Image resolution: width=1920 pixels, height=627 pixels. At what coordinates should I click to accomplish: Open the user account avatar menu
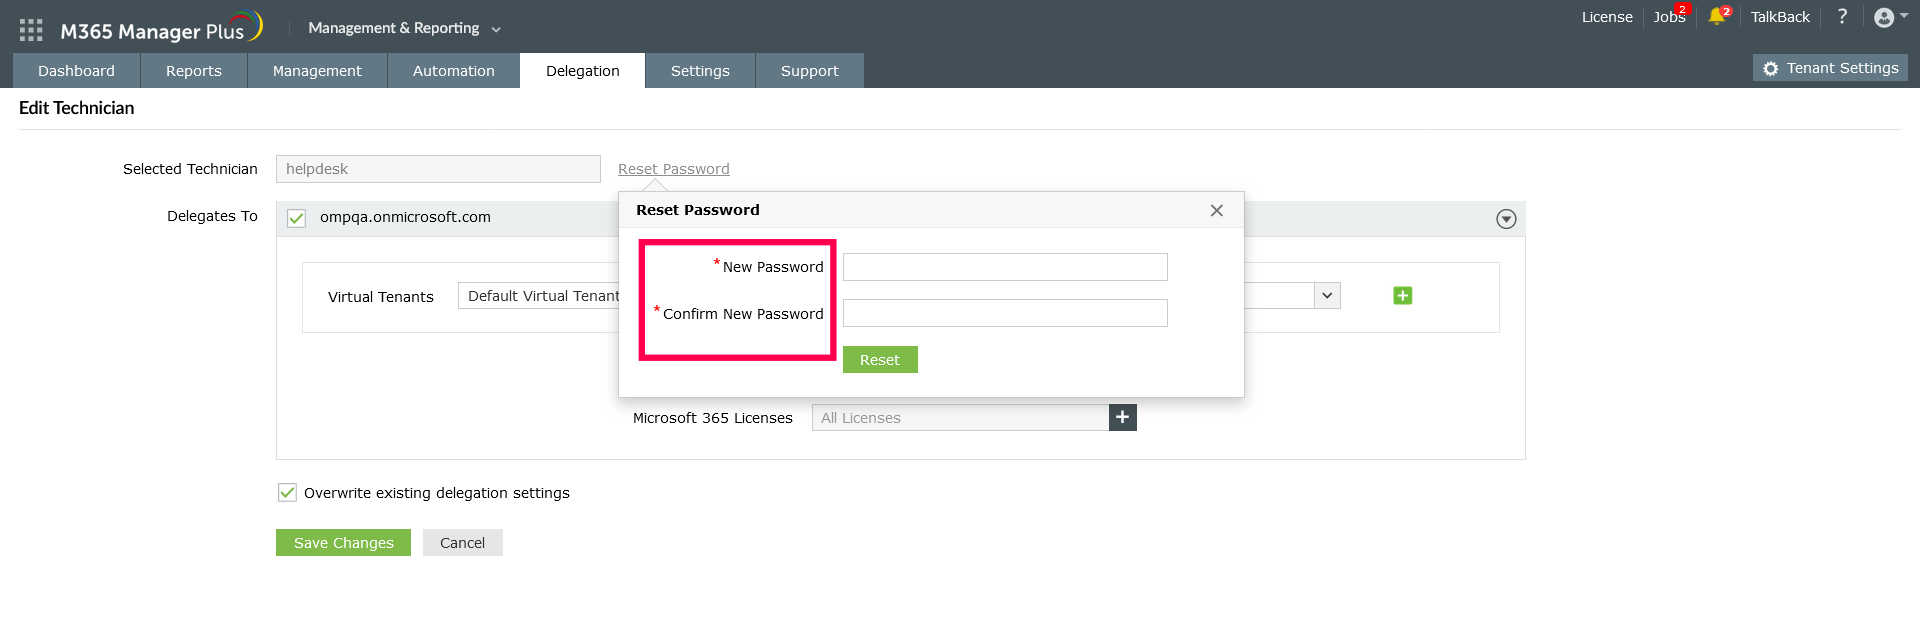click(x=1888, y=17)
